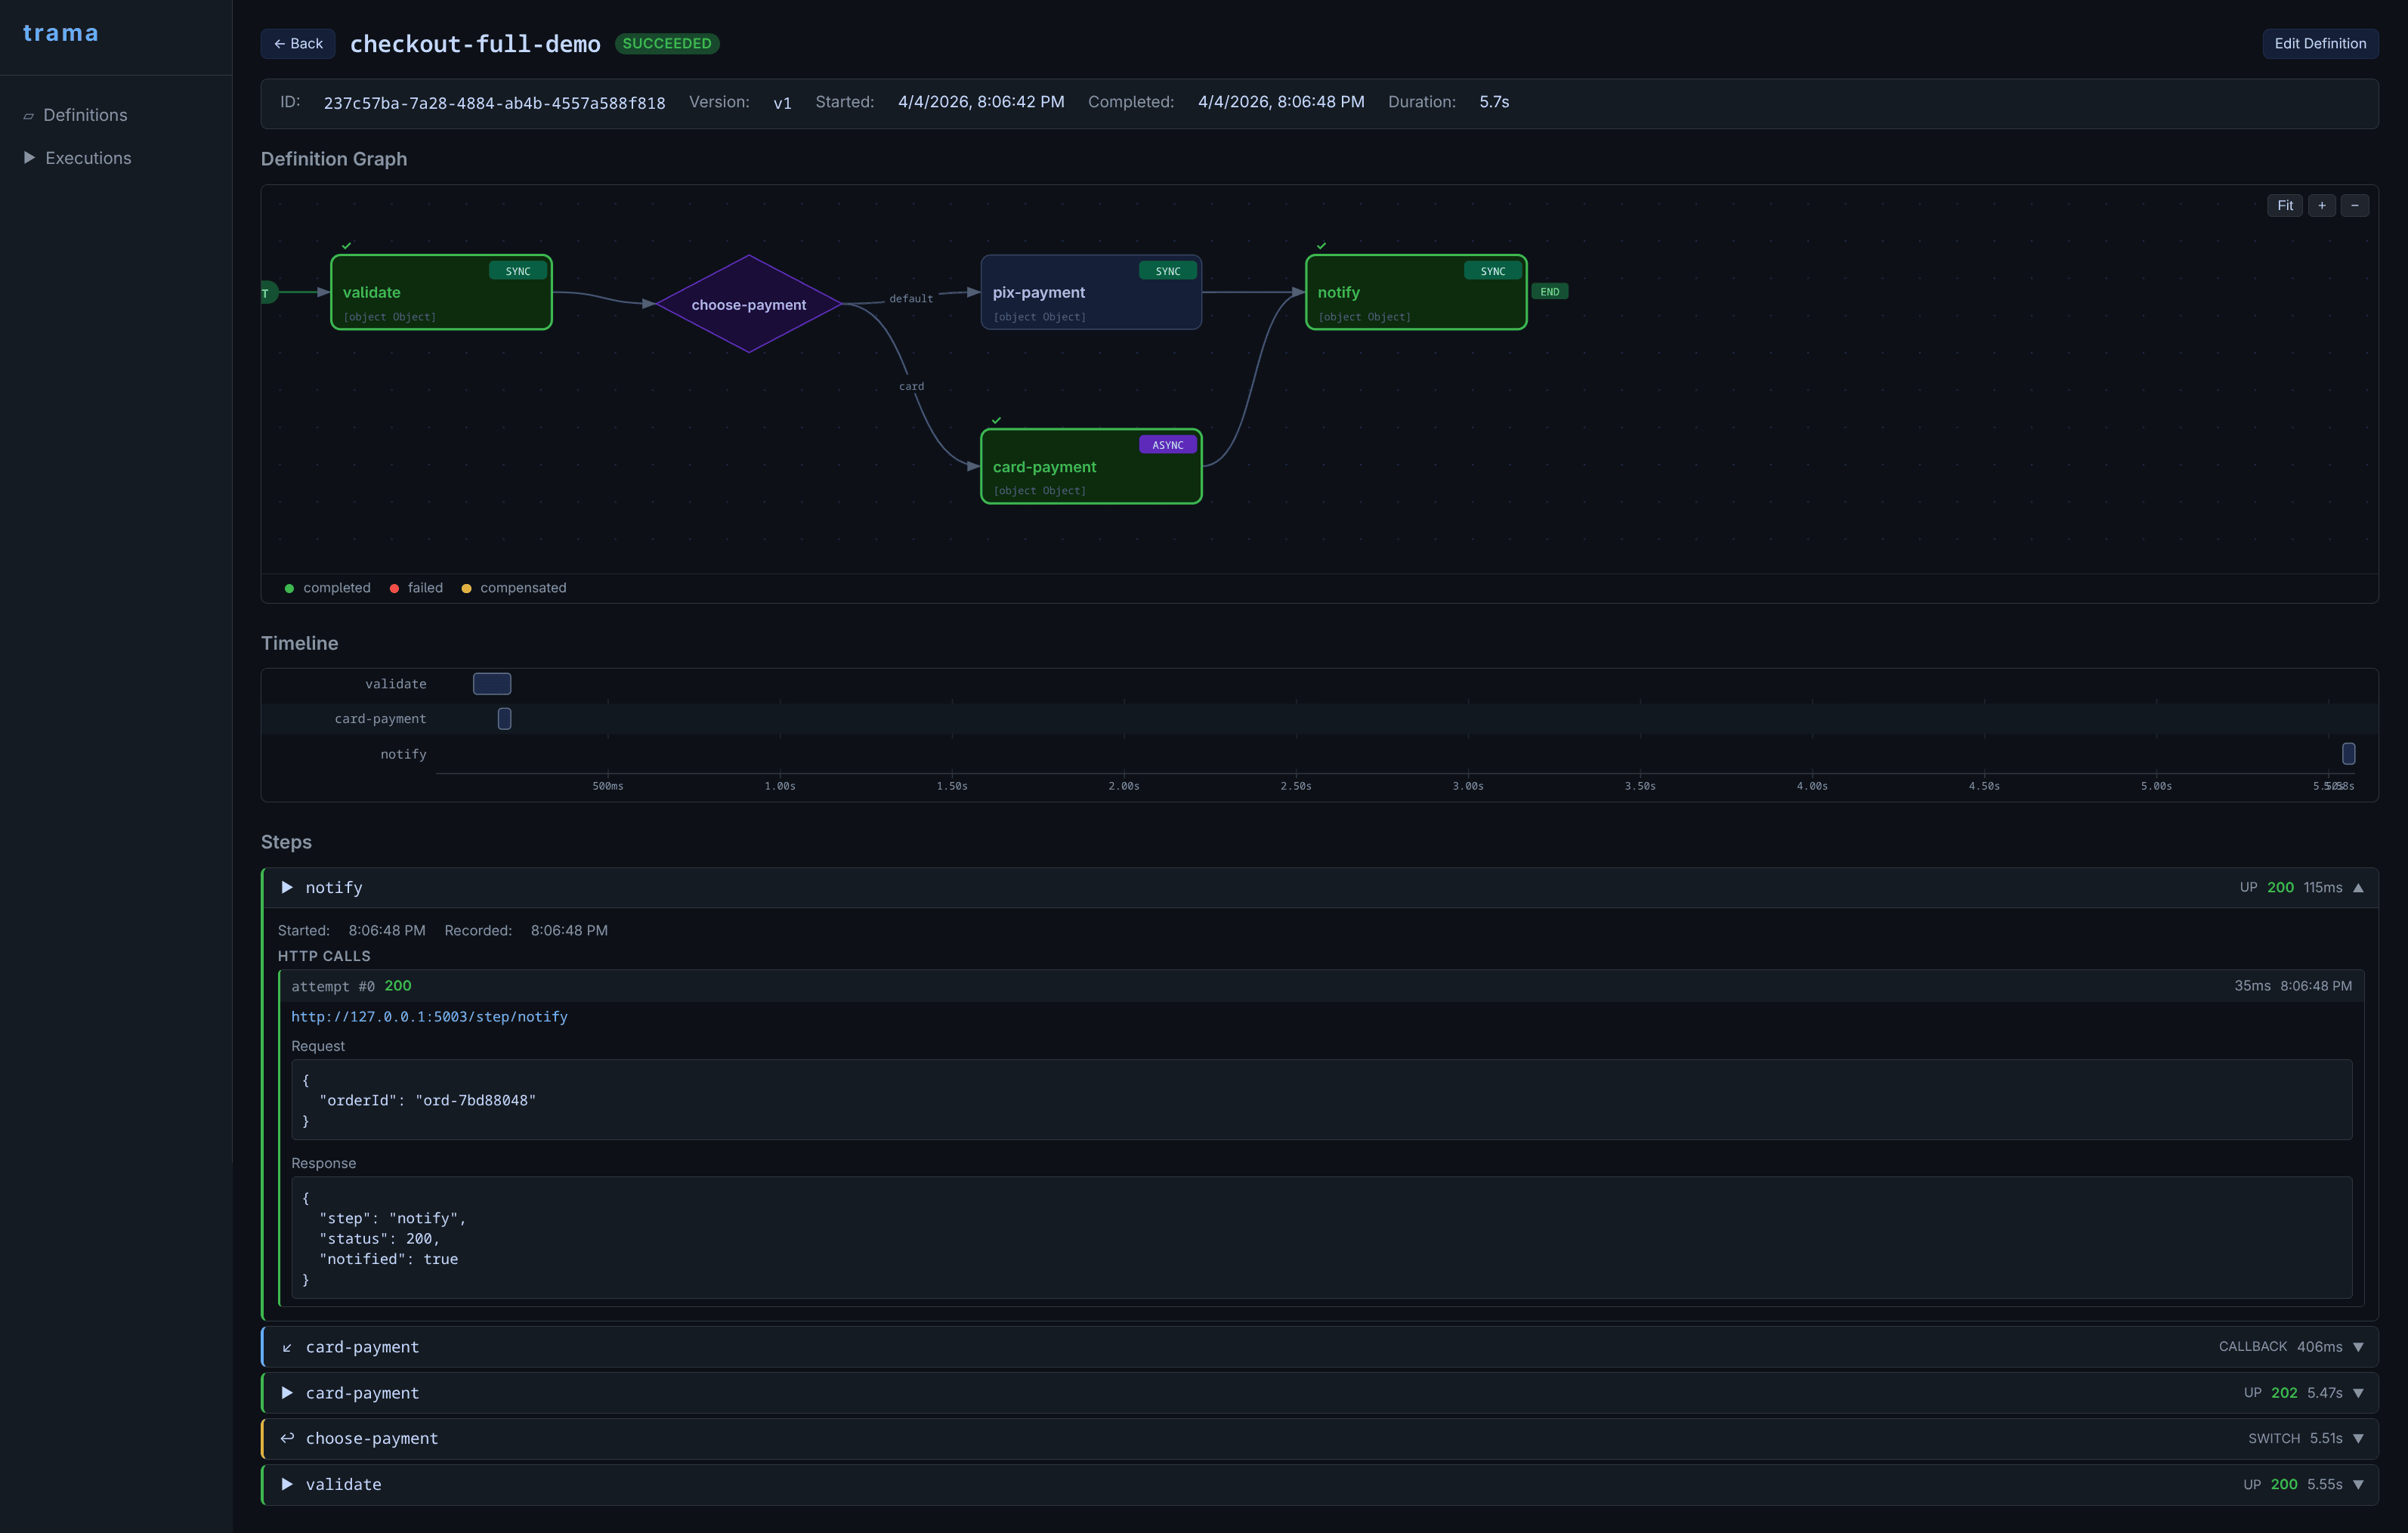2408x1533 pixels.
Task: Collapse the notify step with up arrow
Action: [x=2358, y=888]
